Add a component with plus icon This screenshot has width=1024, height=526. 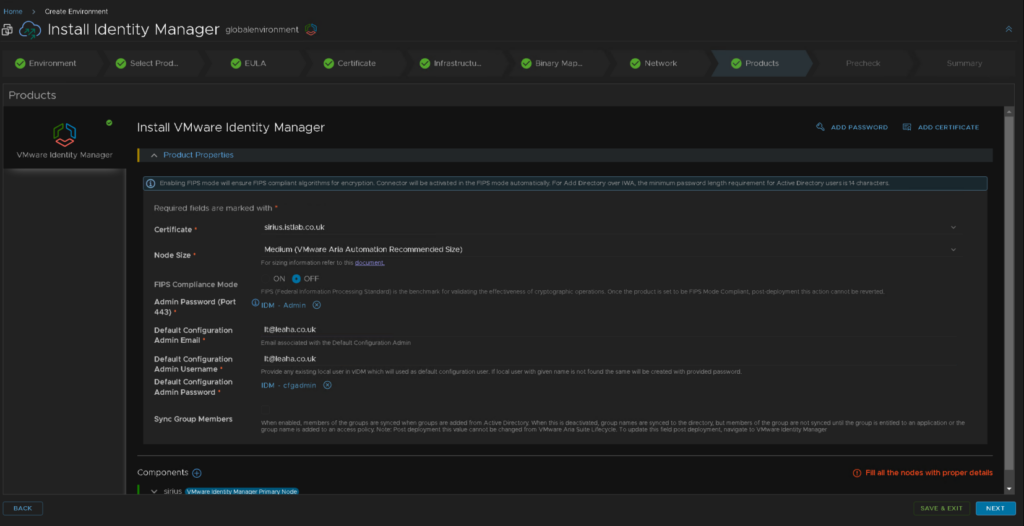tap(197, 473)
